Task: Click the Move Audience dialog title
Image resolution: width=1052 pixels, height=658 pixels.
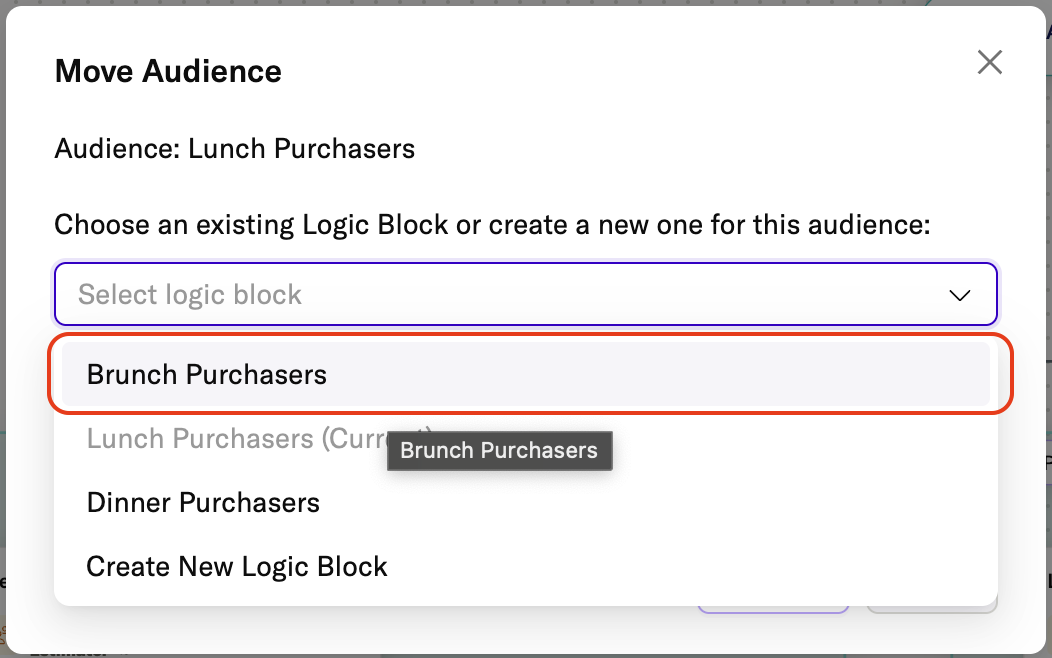Action: (x=167, y=71)
